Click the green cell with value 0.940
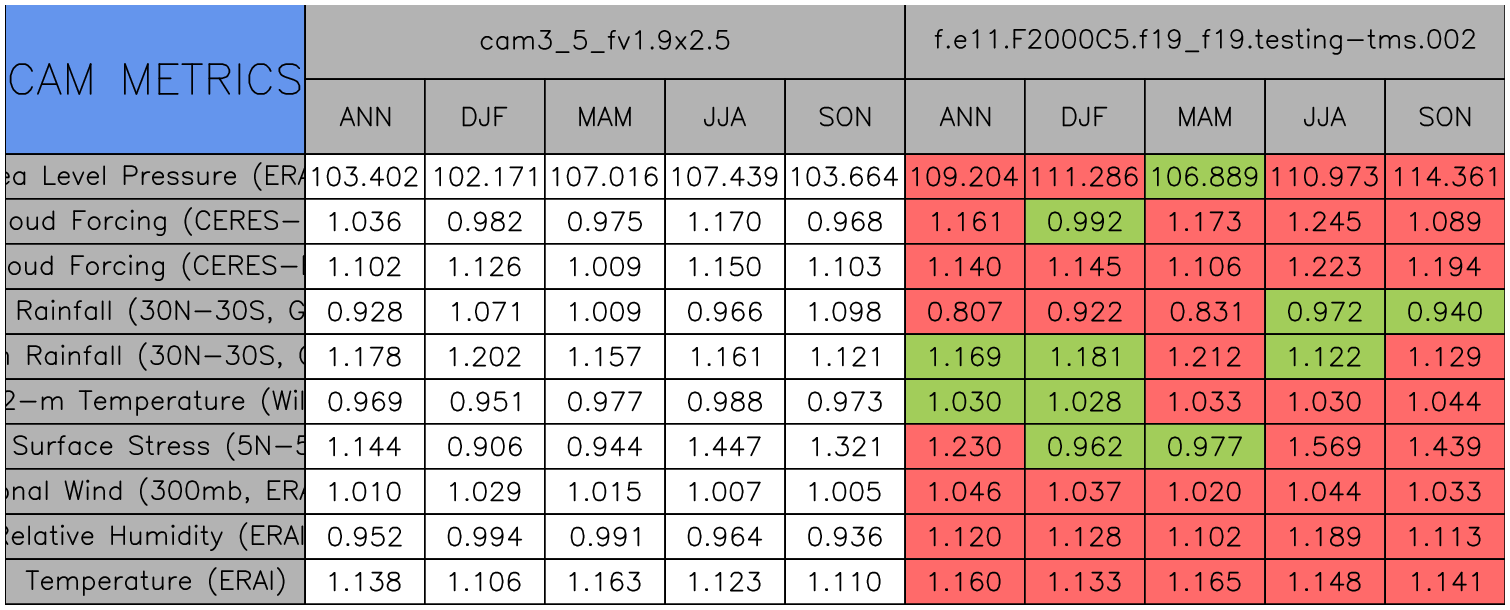1510x610 pixels. pos(1445,311)
